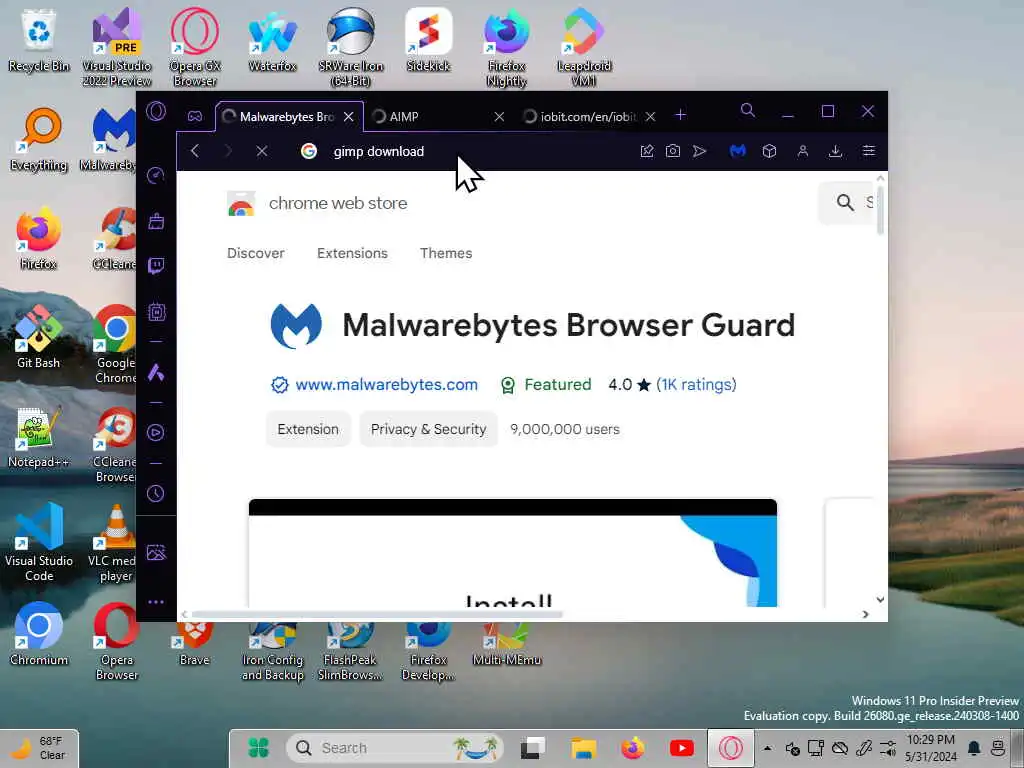Open the Discover section
The width and height of the screenshot is (1024, 768).
(x=255, y=253)
